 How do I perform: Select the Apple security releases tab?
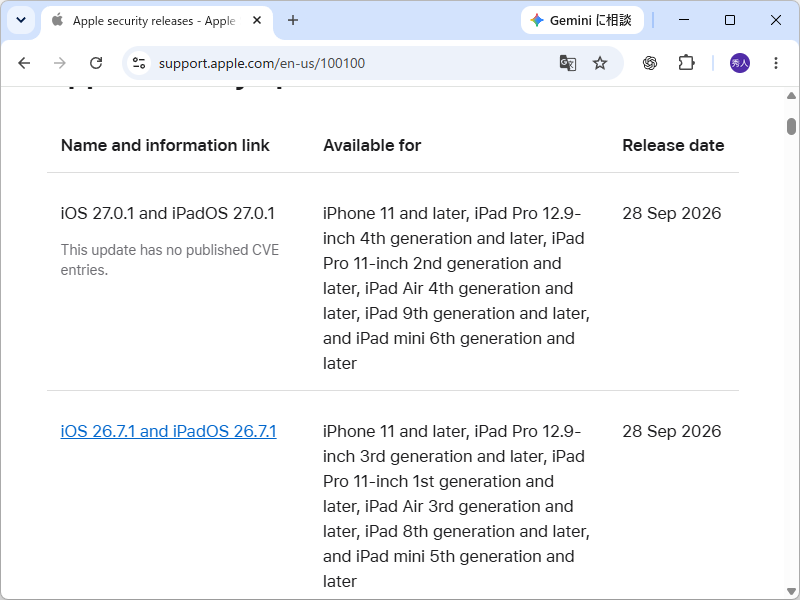(x=157, y=21)
